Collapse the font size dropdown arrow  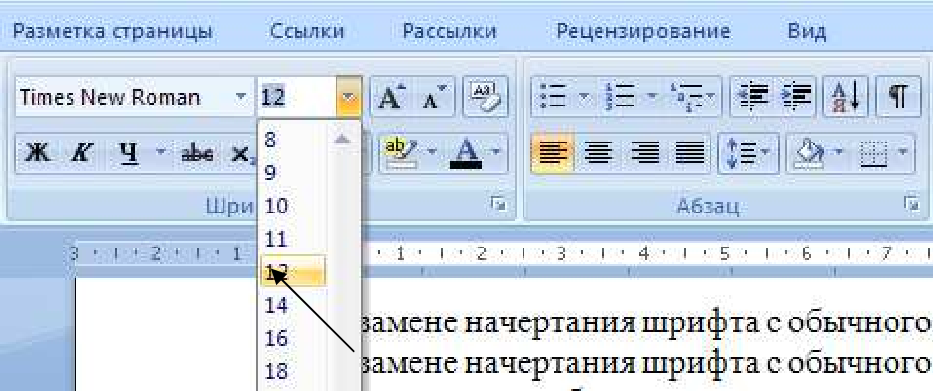click(x=349, y=96)
